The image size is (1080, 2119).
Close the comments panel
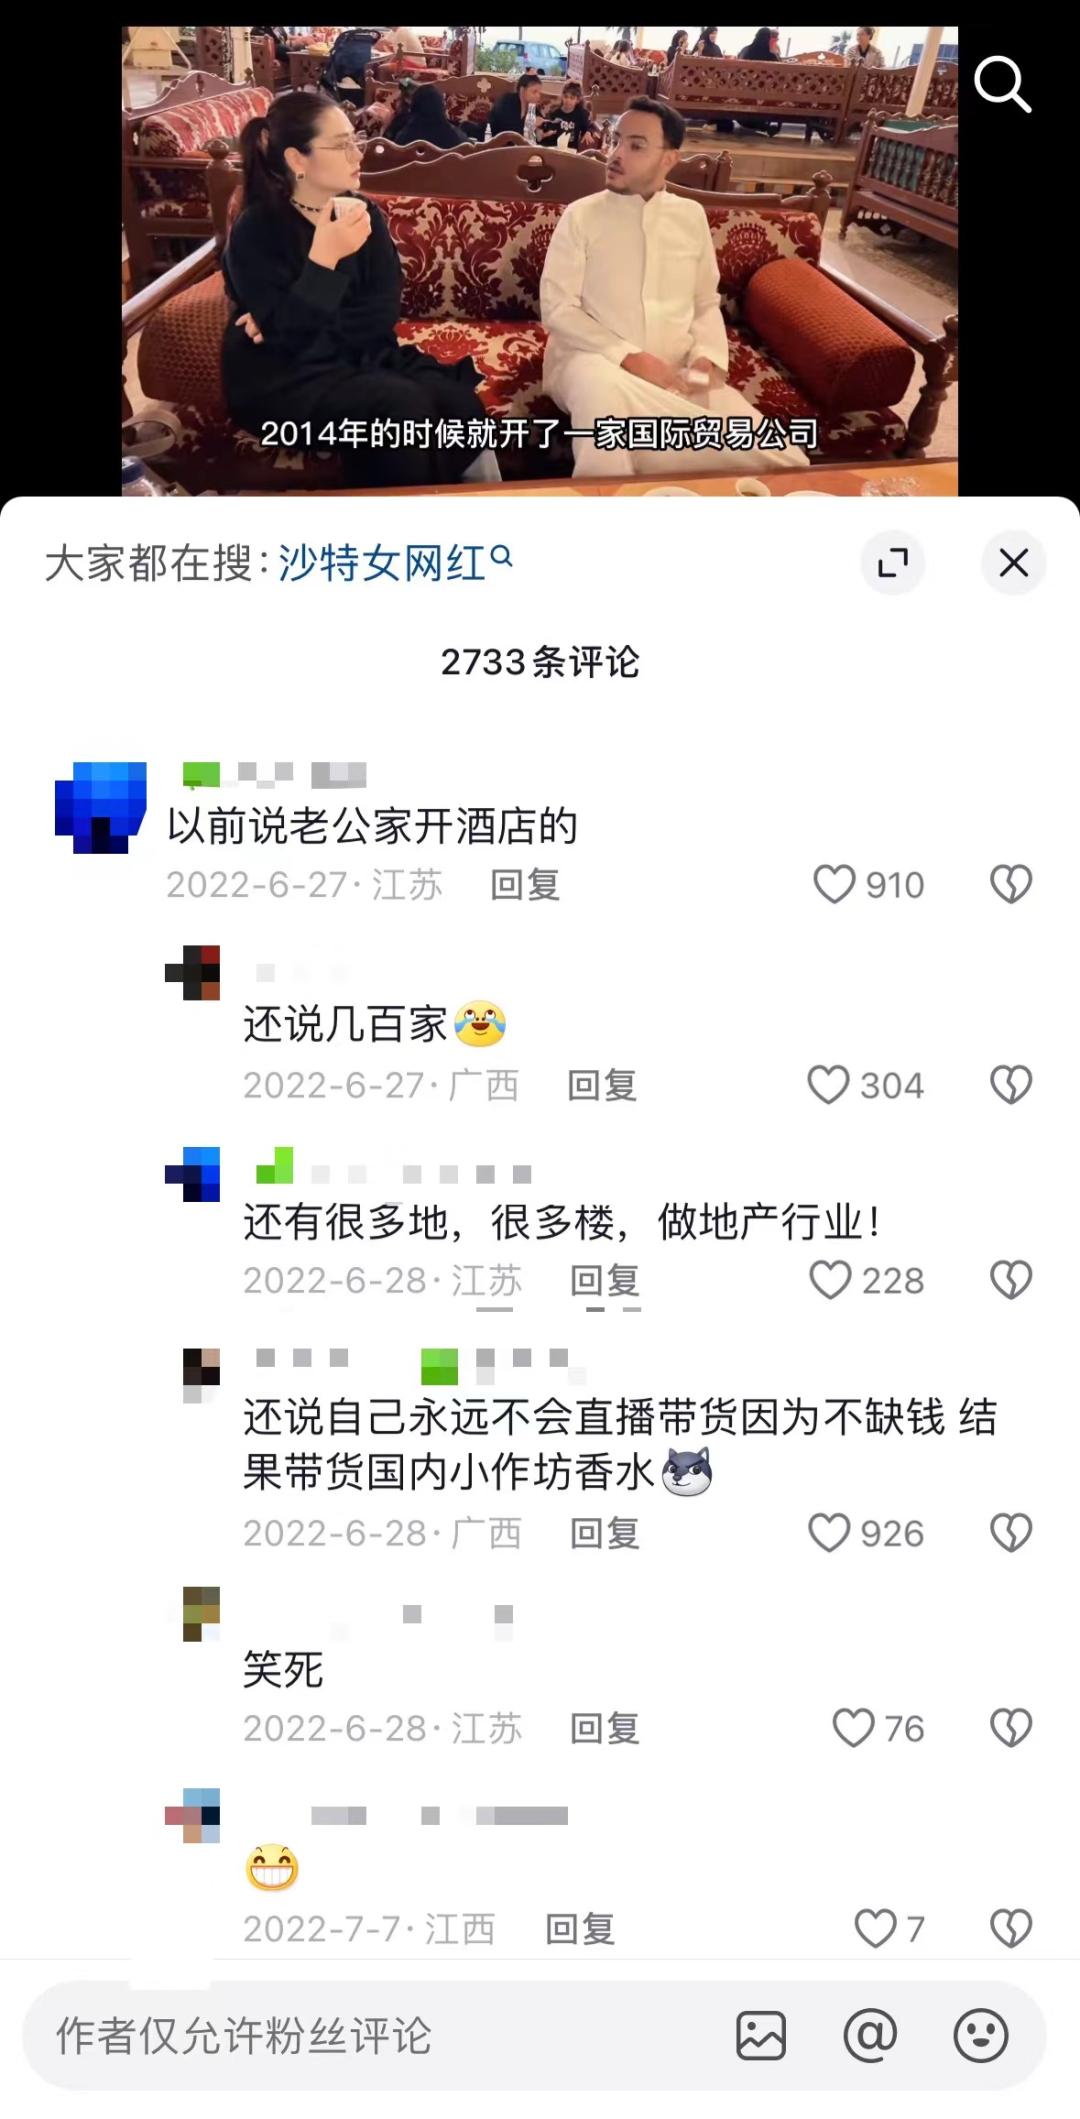coord(1014,563)
